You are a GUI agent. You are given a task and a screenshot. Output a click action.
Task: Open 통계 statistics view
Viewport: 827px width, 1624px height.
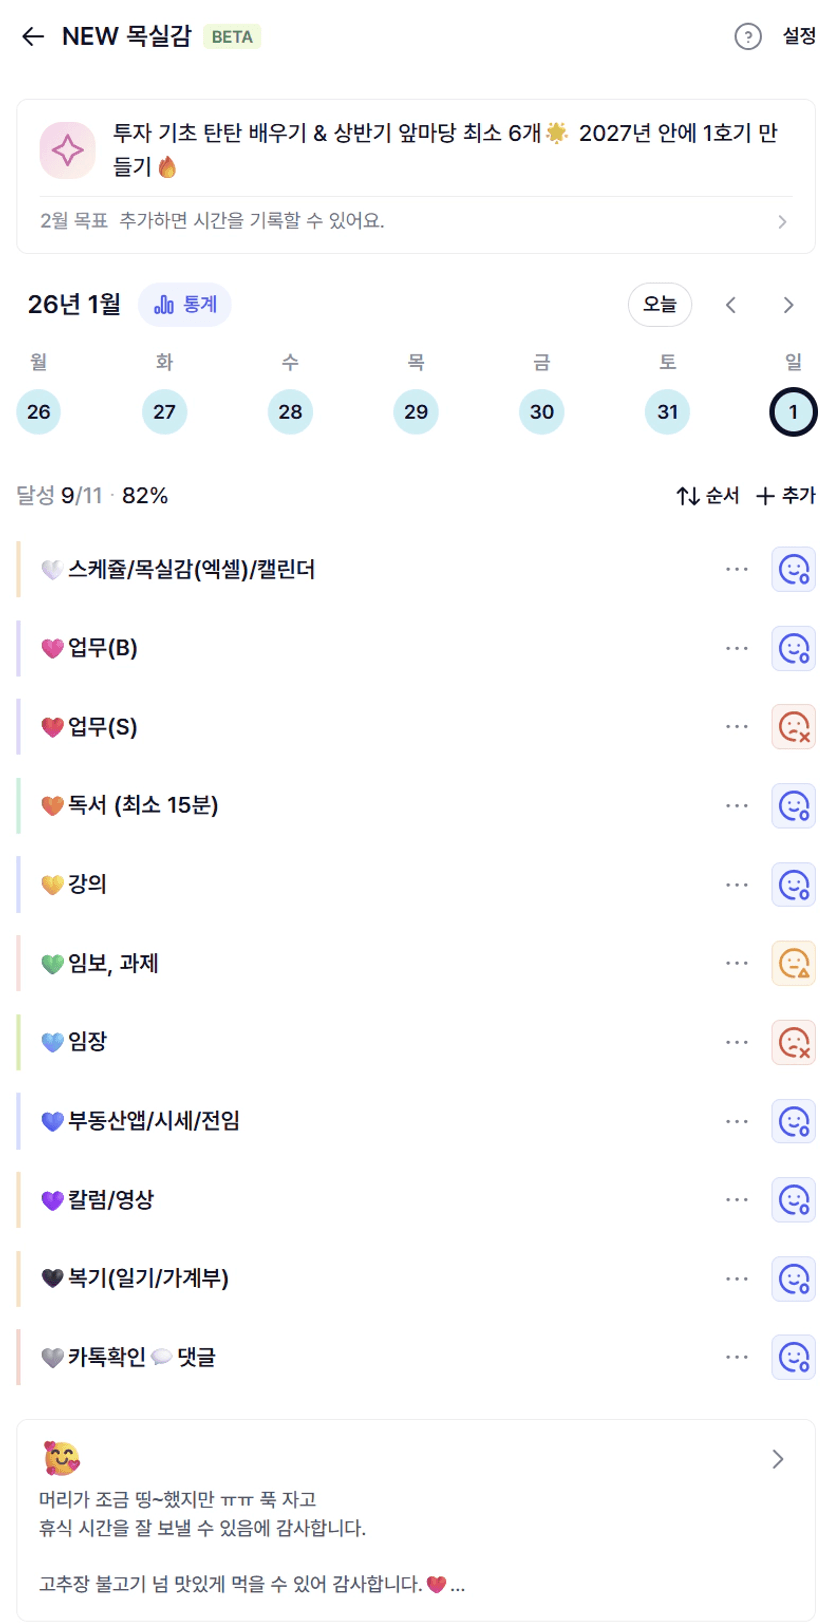185,305
